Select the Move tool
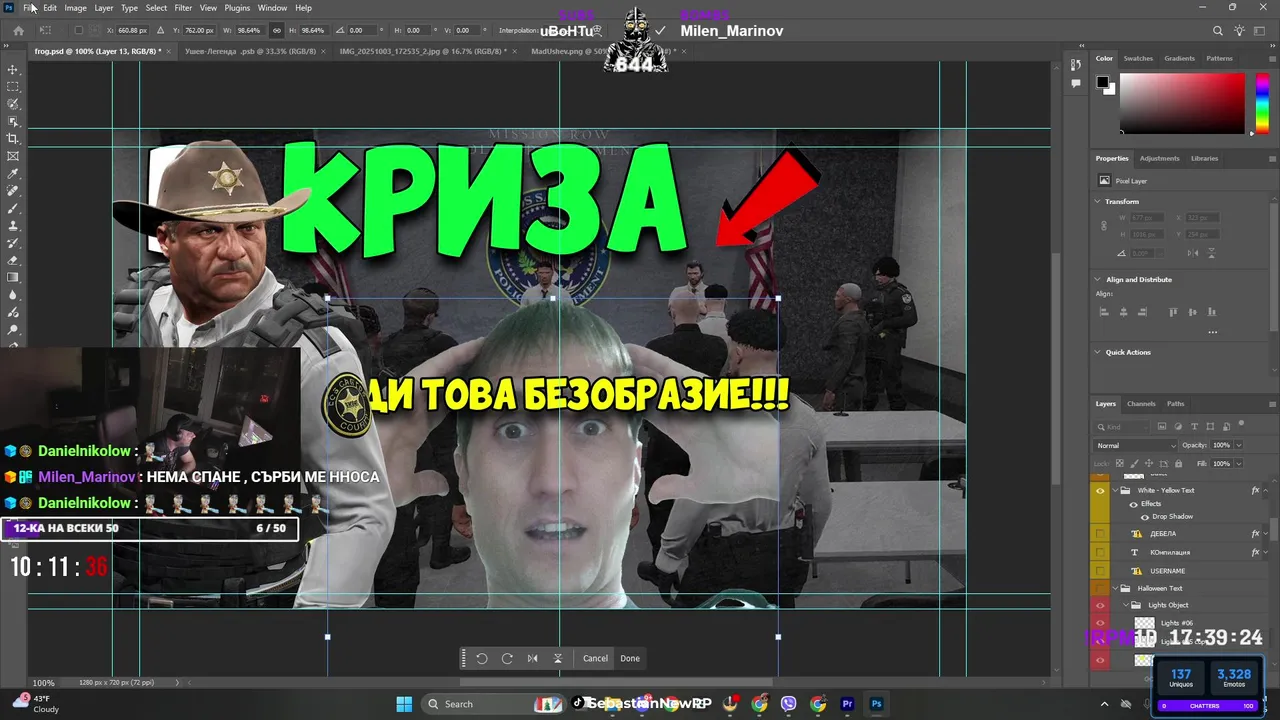This screenshot has width=1280, height=720. (13, 70)
